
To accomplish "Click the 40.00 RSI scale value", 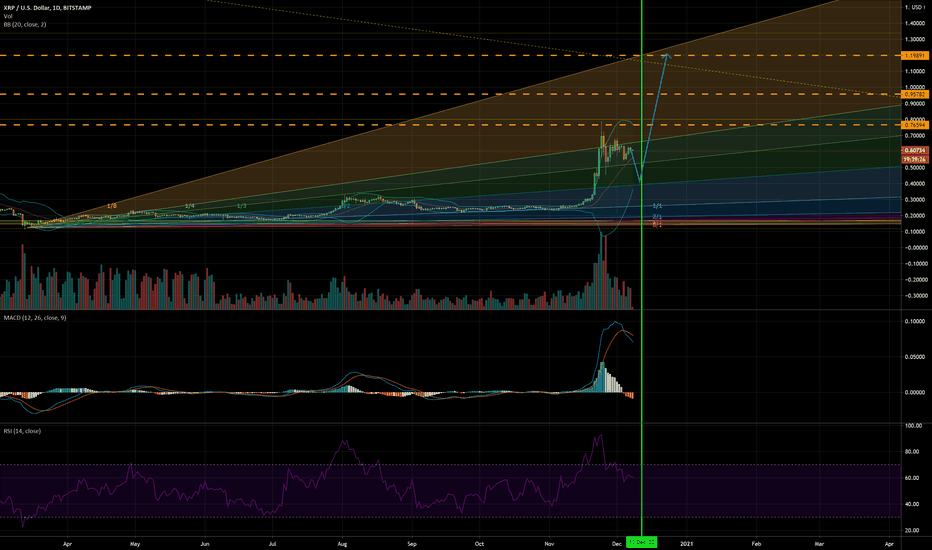I will pyautogui.click(x=914, y=504).
